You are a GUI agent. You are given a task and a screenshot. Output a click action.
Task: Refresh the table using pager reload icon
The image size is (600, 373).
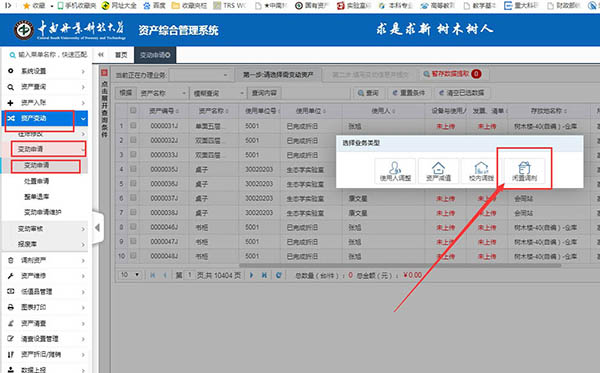point(279,275)
